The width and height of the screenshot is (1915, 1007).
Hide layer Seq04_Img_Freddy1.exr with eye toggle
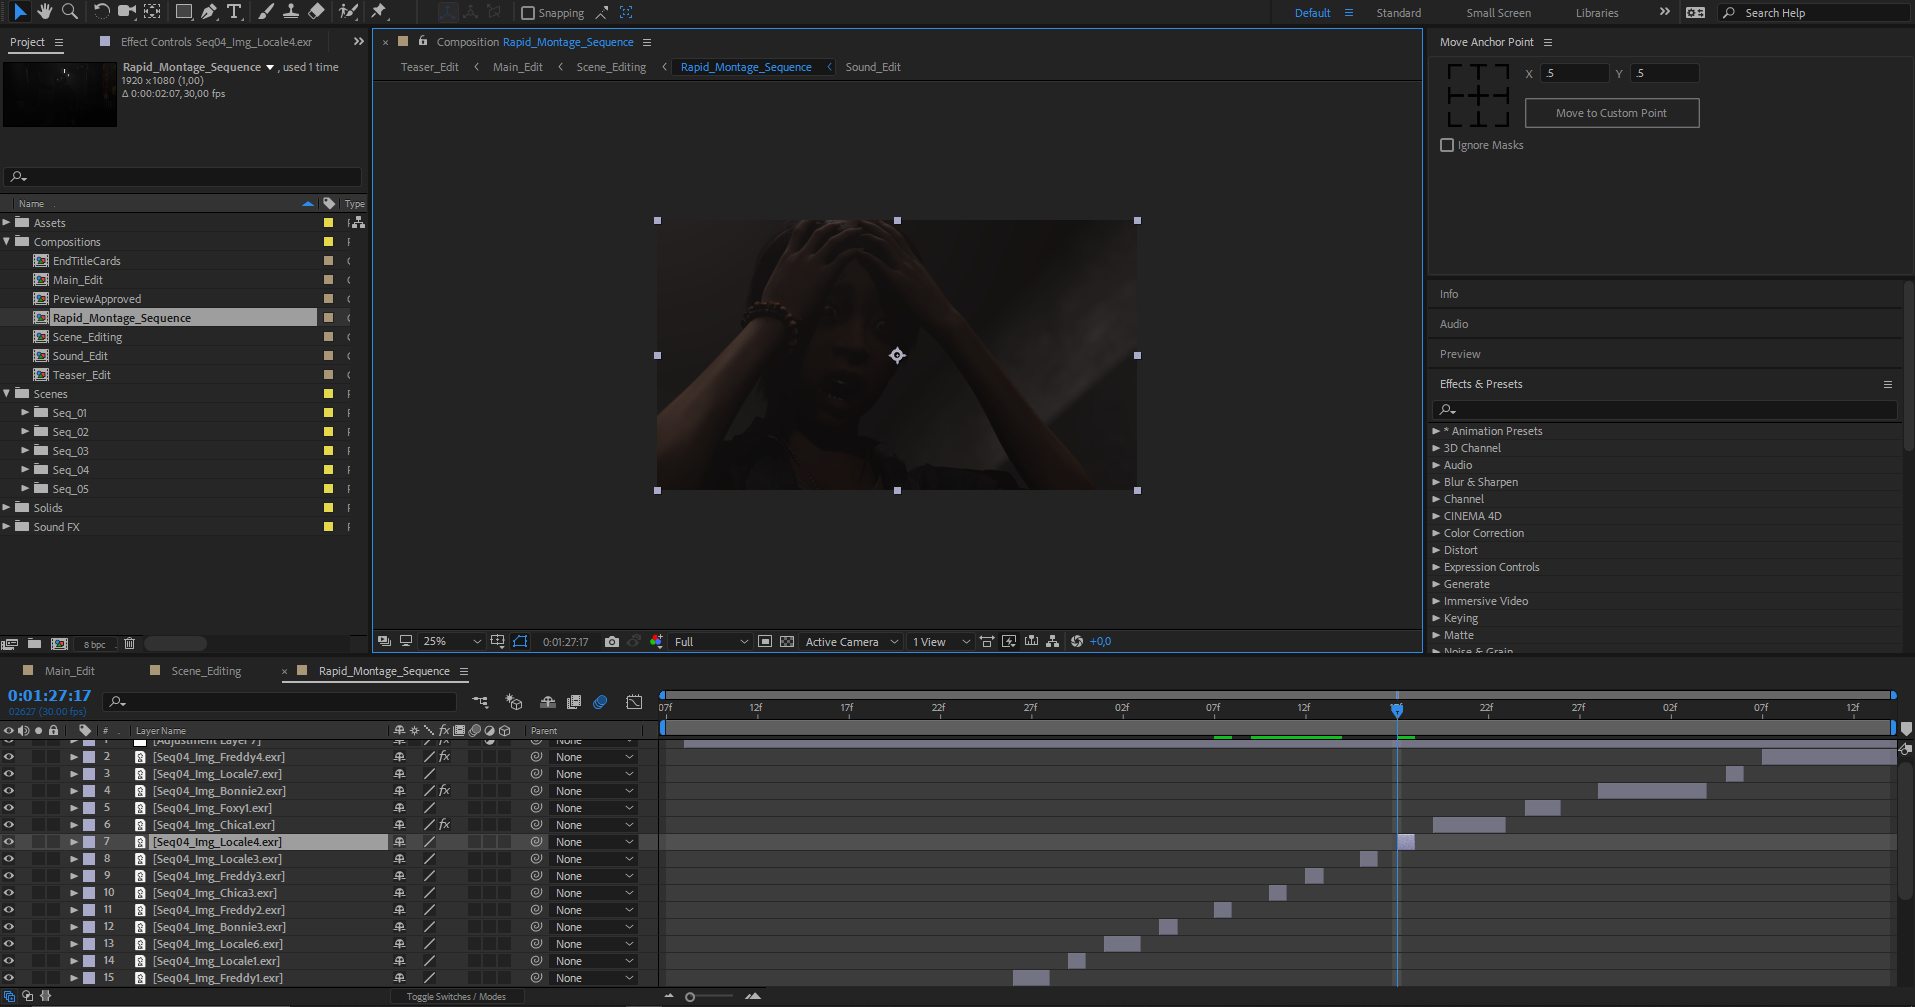pyautogui.click(x=9, y=978)
